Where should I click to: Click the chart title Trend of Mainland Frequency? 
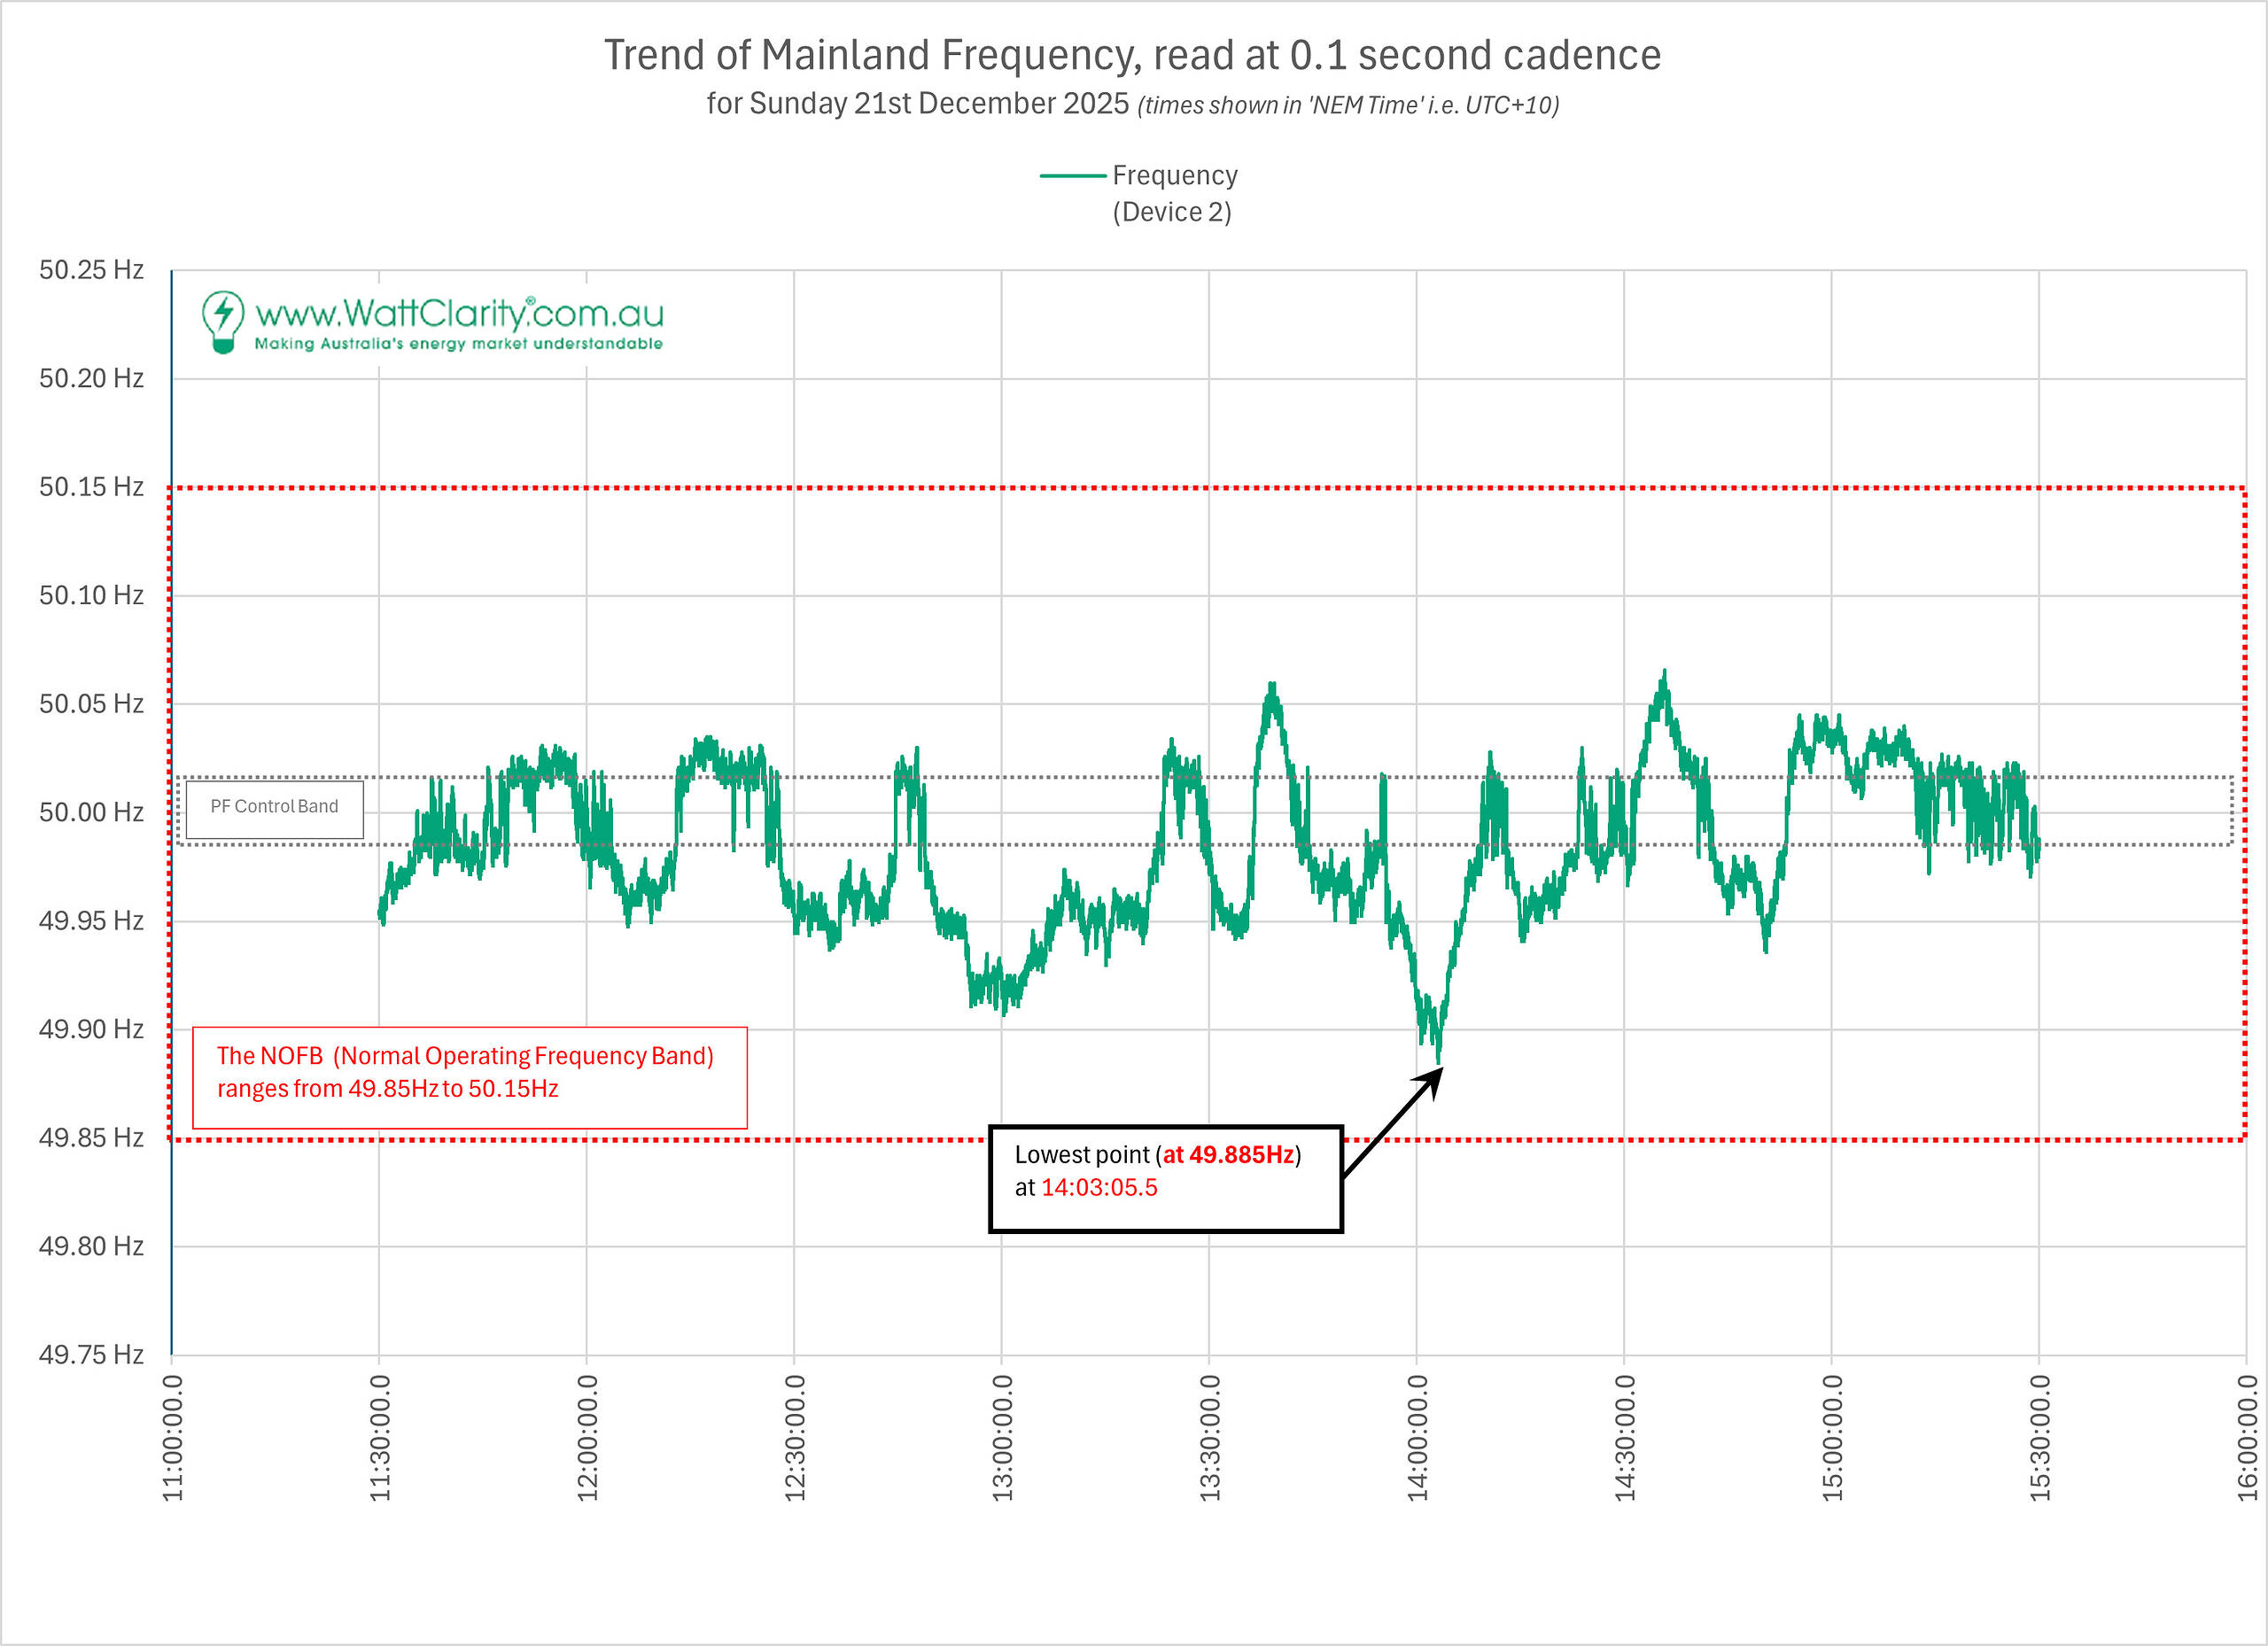click(x=1132, y=55)
